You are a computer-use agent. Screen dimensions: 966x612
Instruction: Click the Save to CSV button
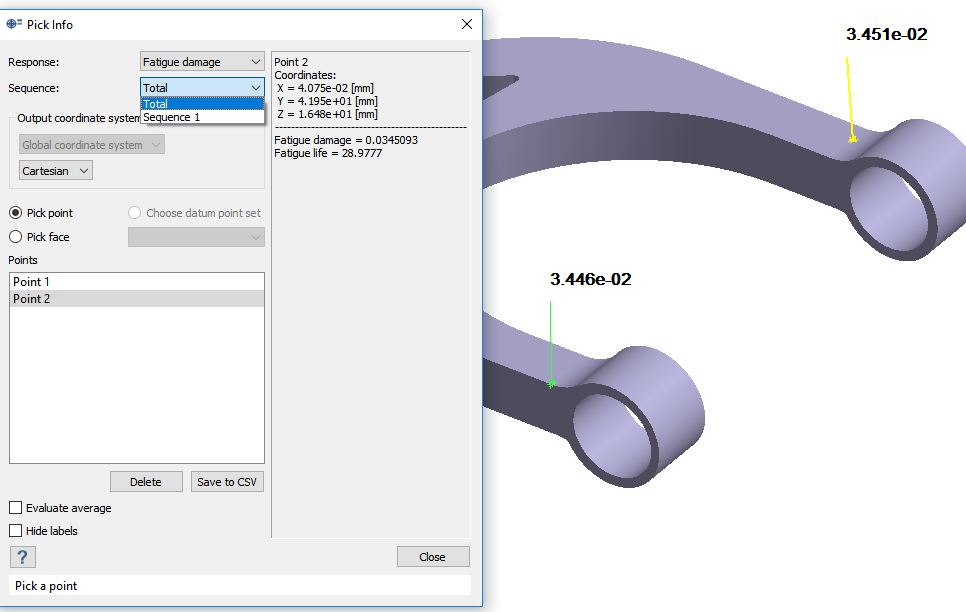(x=227, y=482)
